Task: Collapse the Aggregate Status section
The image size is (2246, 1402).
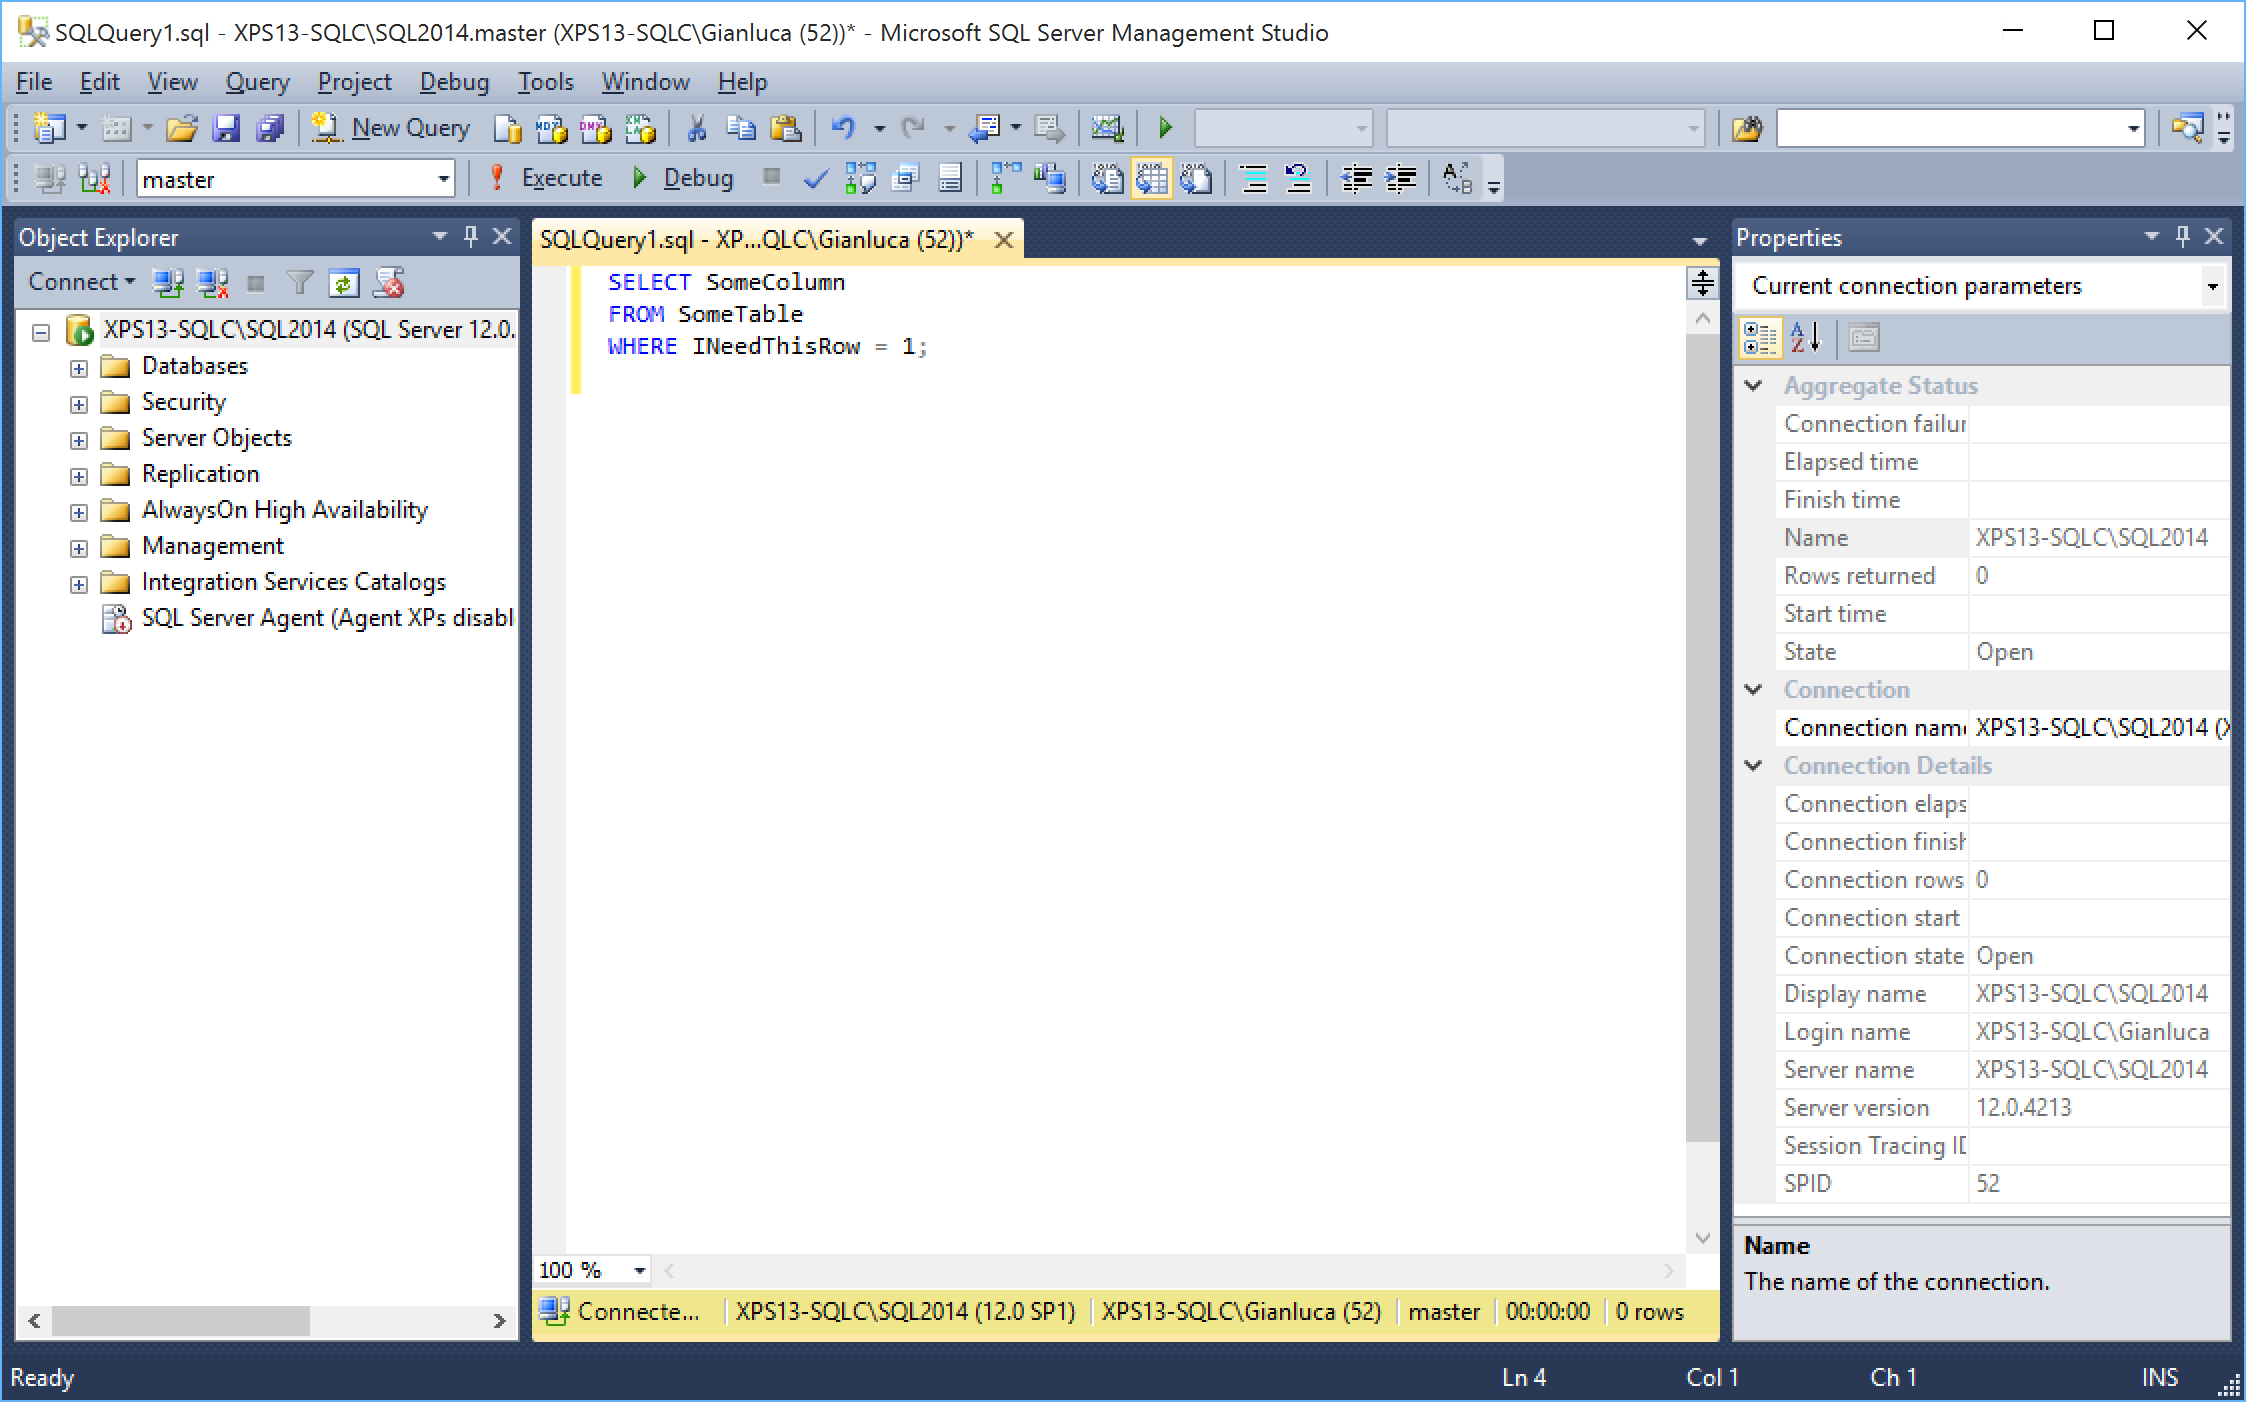Action: point(1753,385)
